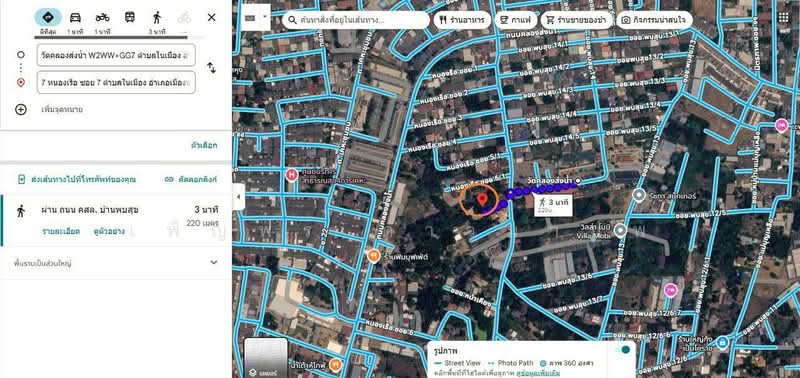The height and width of the screenshot is (378, 800).
Task: Click the วัดคลองส่งน้ำ starting point marker
Action: (578, 181)
